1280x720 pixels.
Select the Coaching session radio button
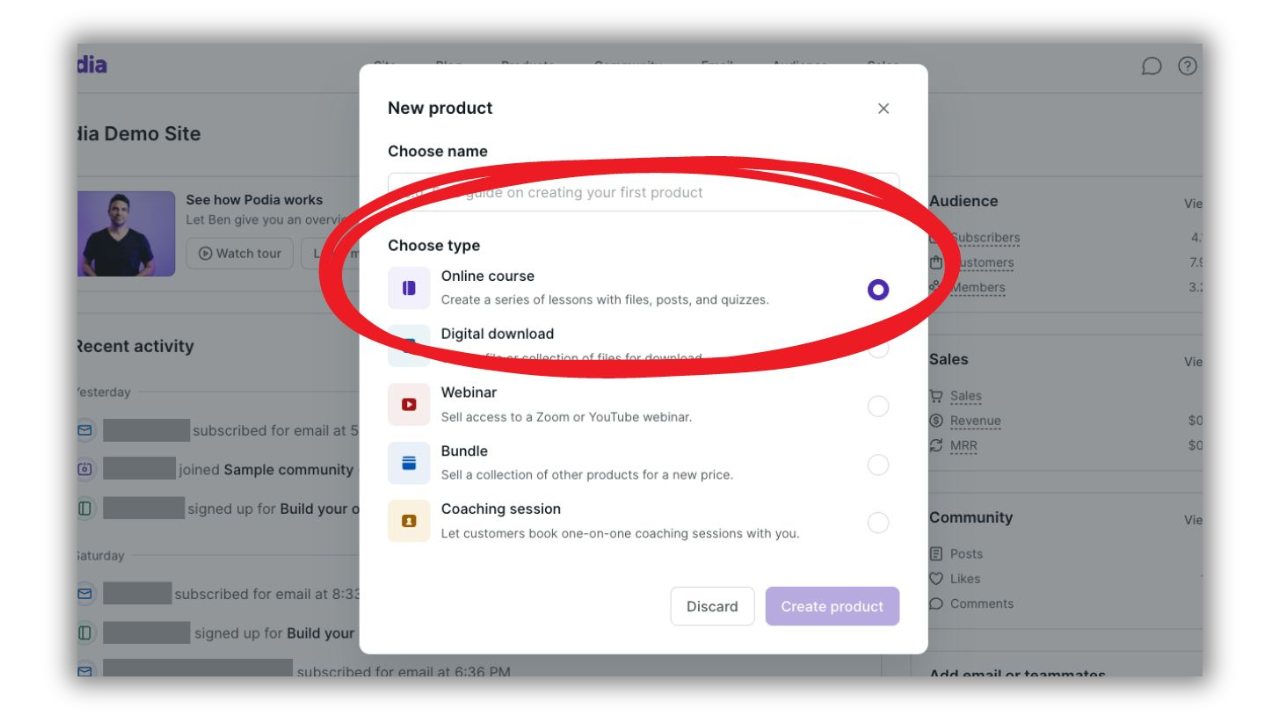point(878,523)
